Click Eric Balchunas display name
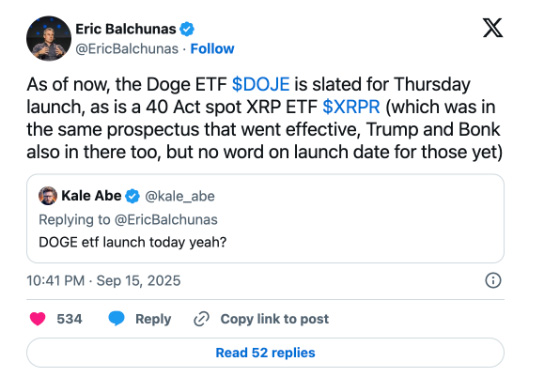This screenshot has width=540, height=383. click(x=126, y=29)
